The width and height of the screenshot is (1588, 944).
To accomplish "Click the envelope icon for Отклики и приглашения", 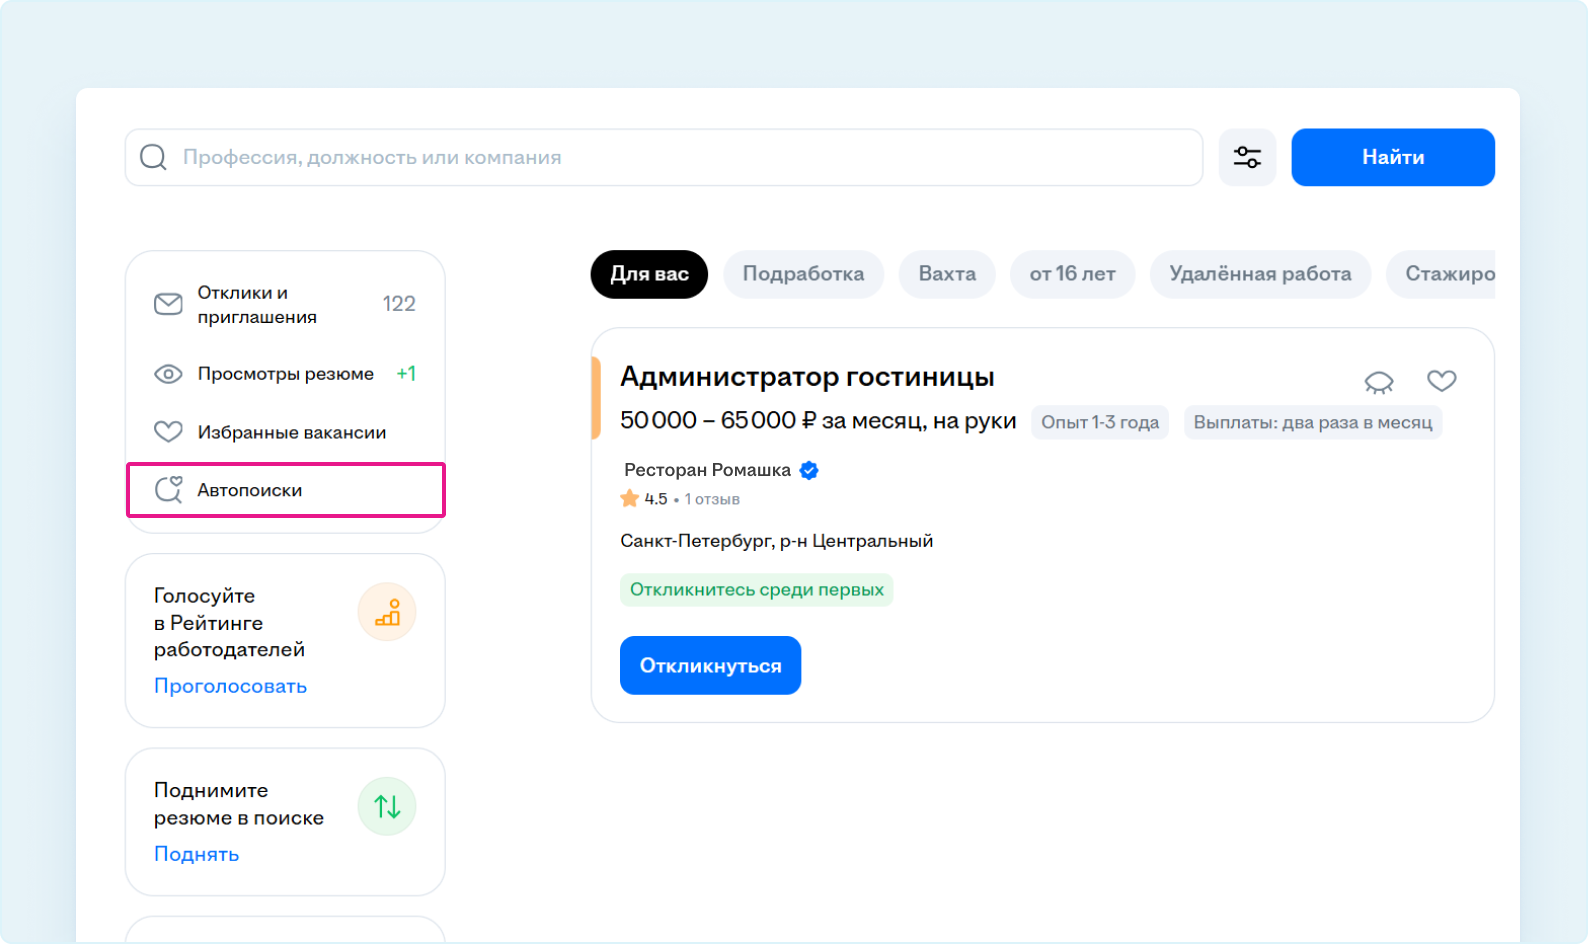I will click(x=168, y=304).
